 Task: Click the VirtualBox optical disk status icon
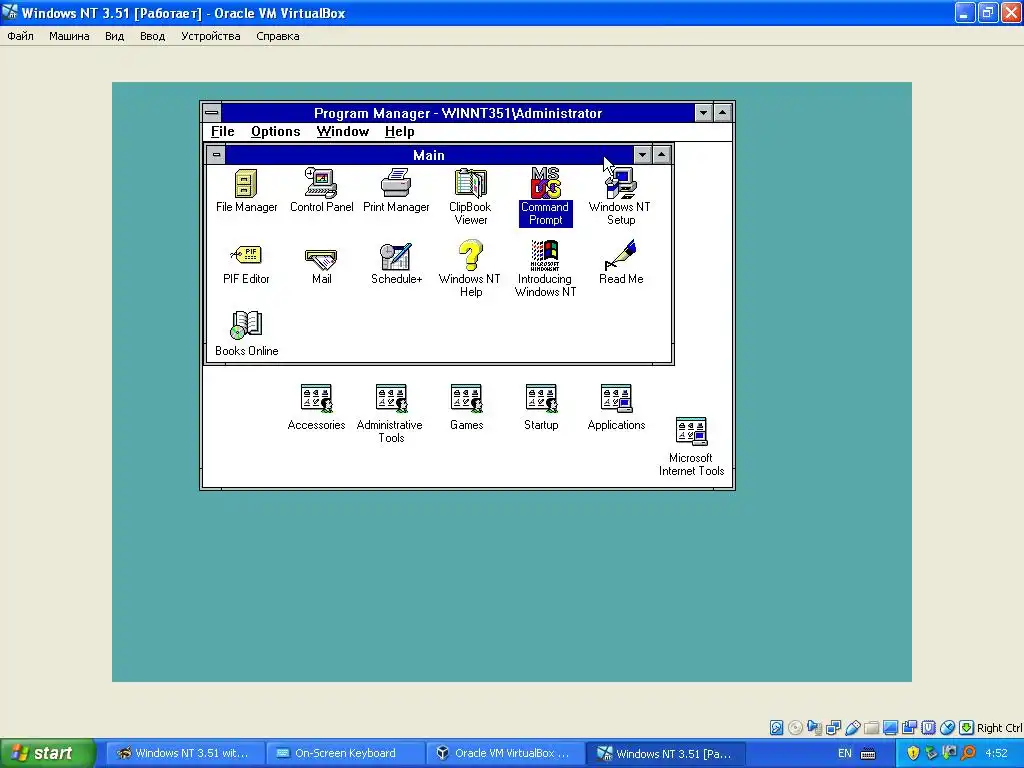(795, 728)
